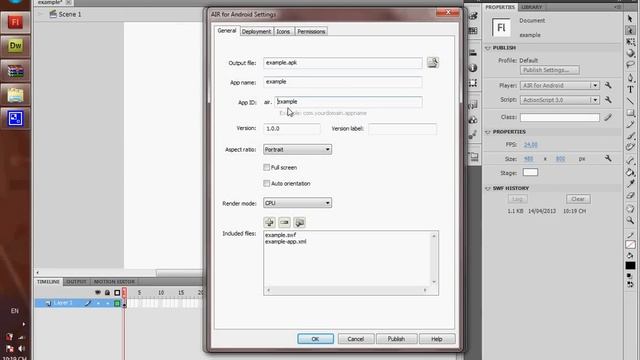Add folder to included files icon
Screen dimensions: 640x360
(300, 222)
